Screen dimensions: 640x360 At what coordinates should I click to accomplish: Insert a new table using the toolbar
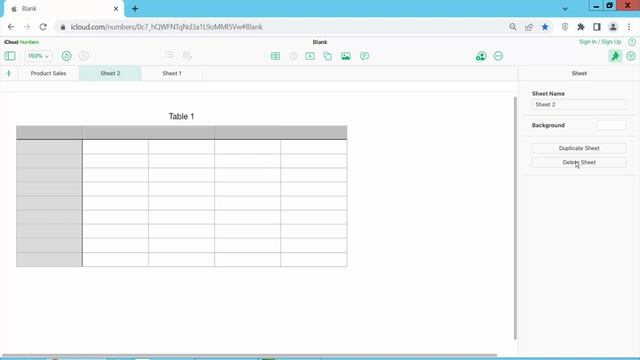click(x=276, y=56)
